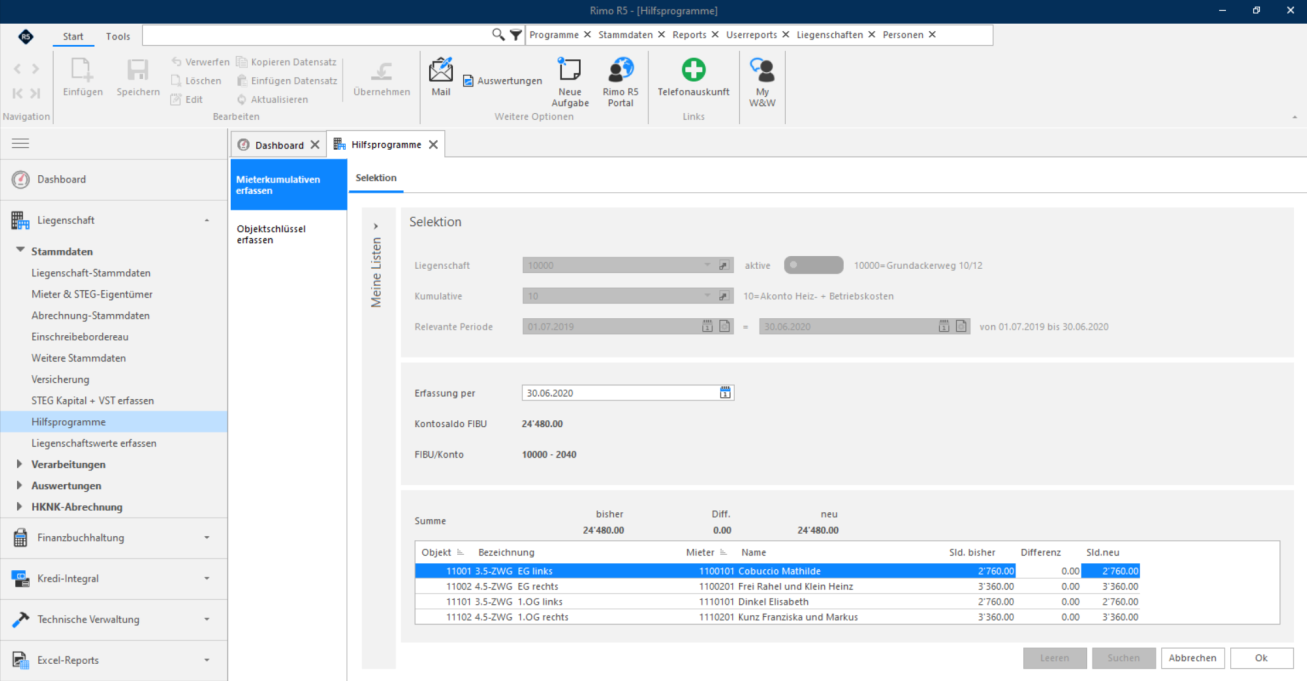1307x681 pixels.
Task: Open Mieter & STEG-Eigentümer
Action: (x=92, y=294)
